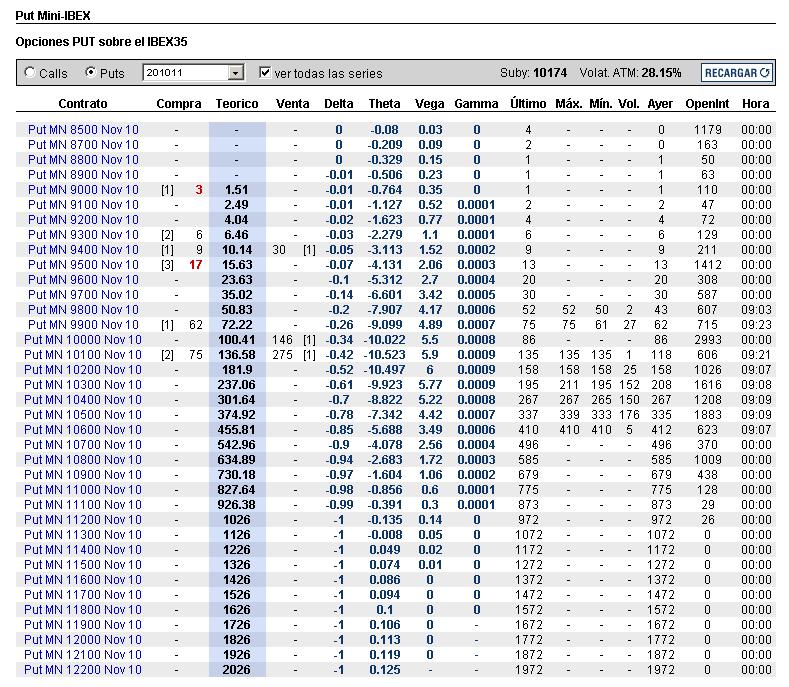Open contract Put MN 12100 Nov 10
Viewport: 789px width, 687px height.
click(83, 655)
